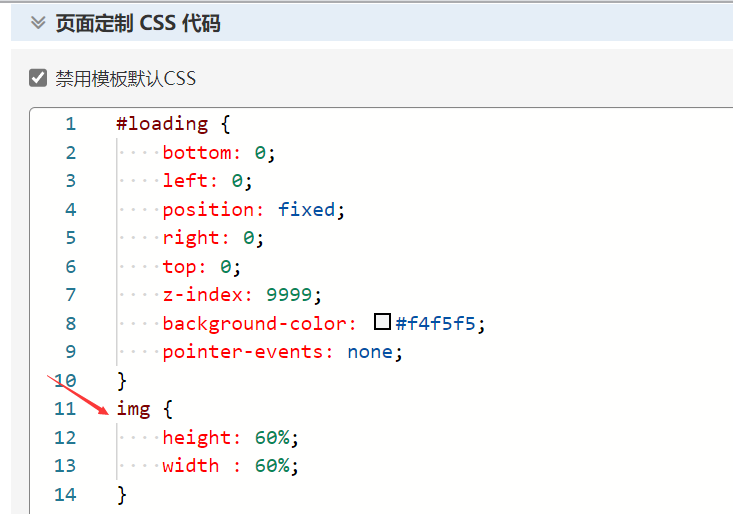This screenshot has width=733, height=514.
Task: Click the pointer-events property name
Action: pyautogui.click(x=248, y=352)
